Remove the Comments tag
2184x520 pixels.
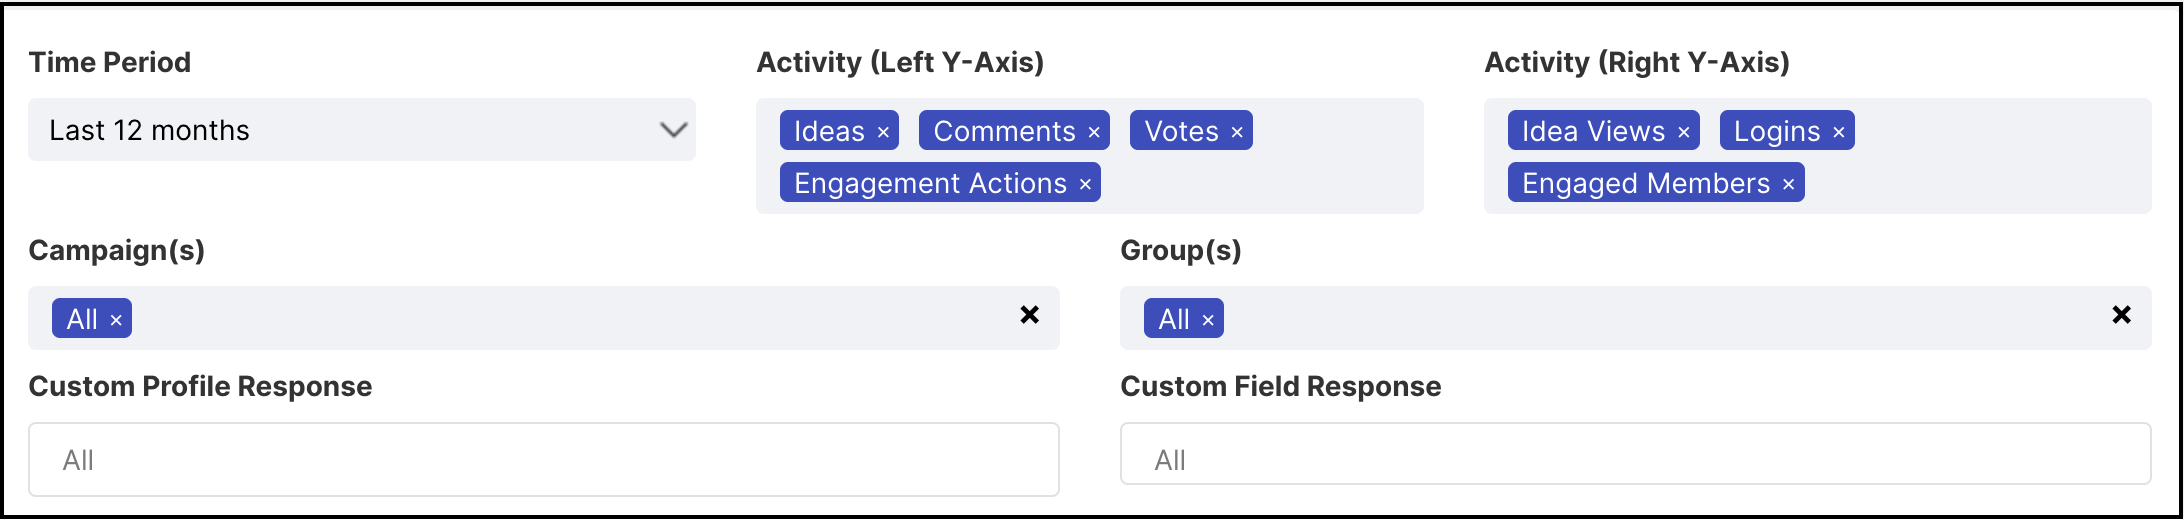pos(1094,132)
